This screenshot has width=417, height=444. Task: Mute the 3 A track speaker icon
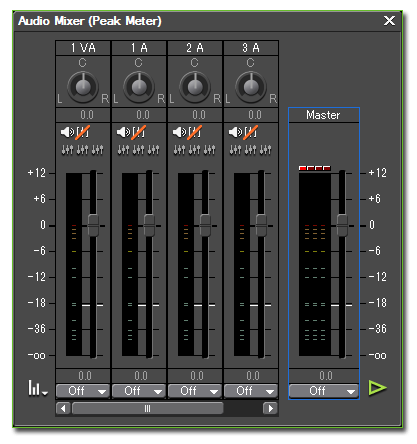(x=235, y=132)
